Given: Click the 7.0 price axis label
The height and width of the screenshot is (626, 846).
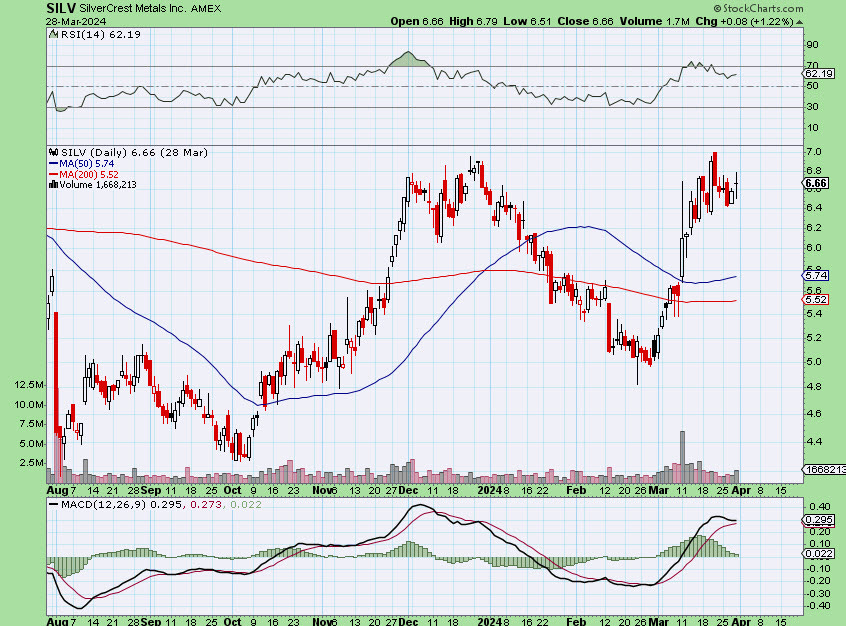Looking at the screenshot, I should (814, 152).
